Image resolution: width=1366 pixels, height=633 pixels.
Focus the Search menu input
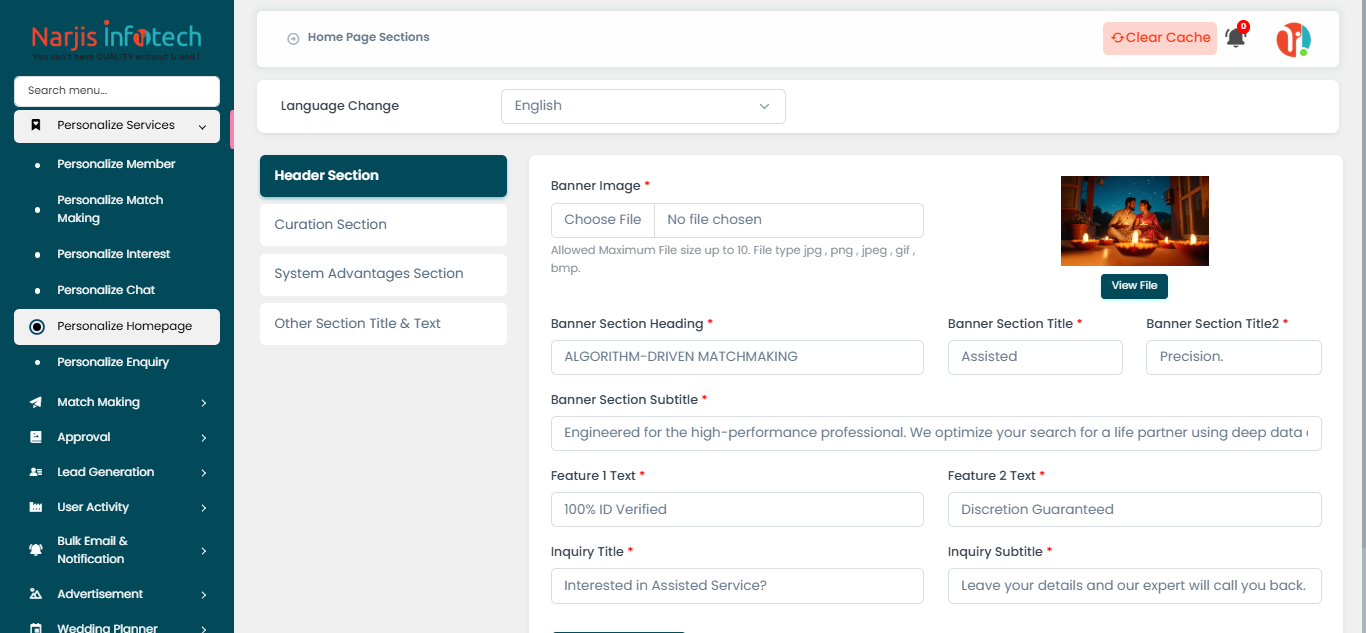coord(116,91)
